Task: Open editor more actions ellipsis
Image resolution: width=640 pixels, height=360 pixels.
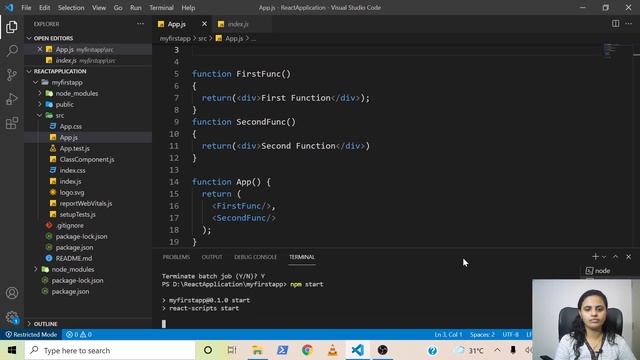Action: (629, 24)
